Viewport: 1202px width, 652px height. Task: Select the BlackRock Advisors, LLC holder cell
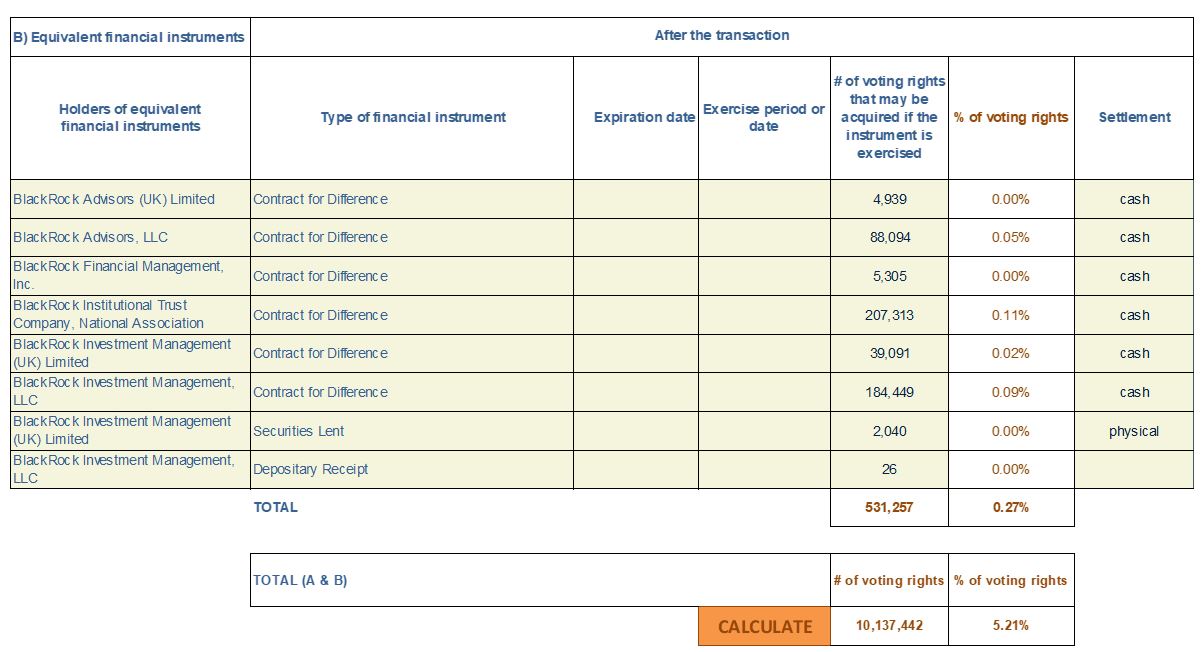tap(130, 237)
